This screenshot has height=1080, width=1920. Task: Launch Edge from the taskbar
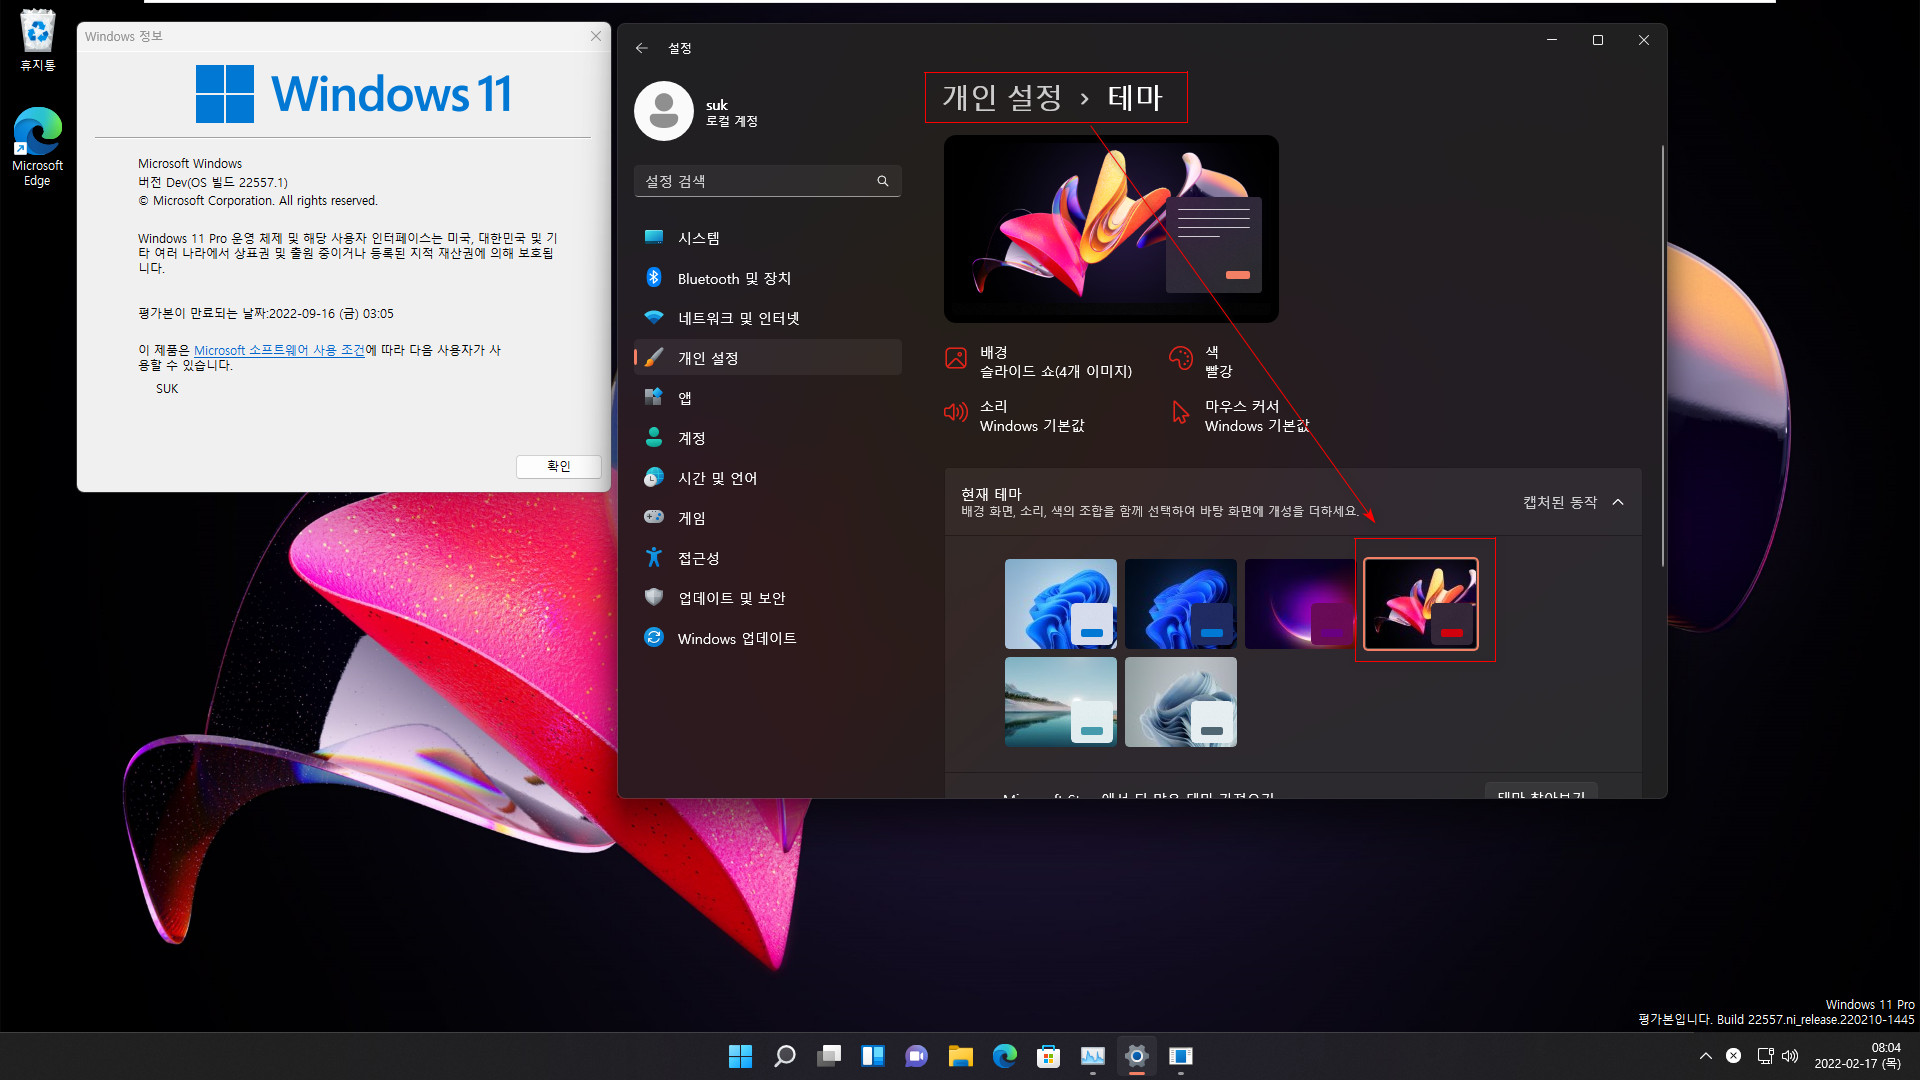(1005, 1056)
